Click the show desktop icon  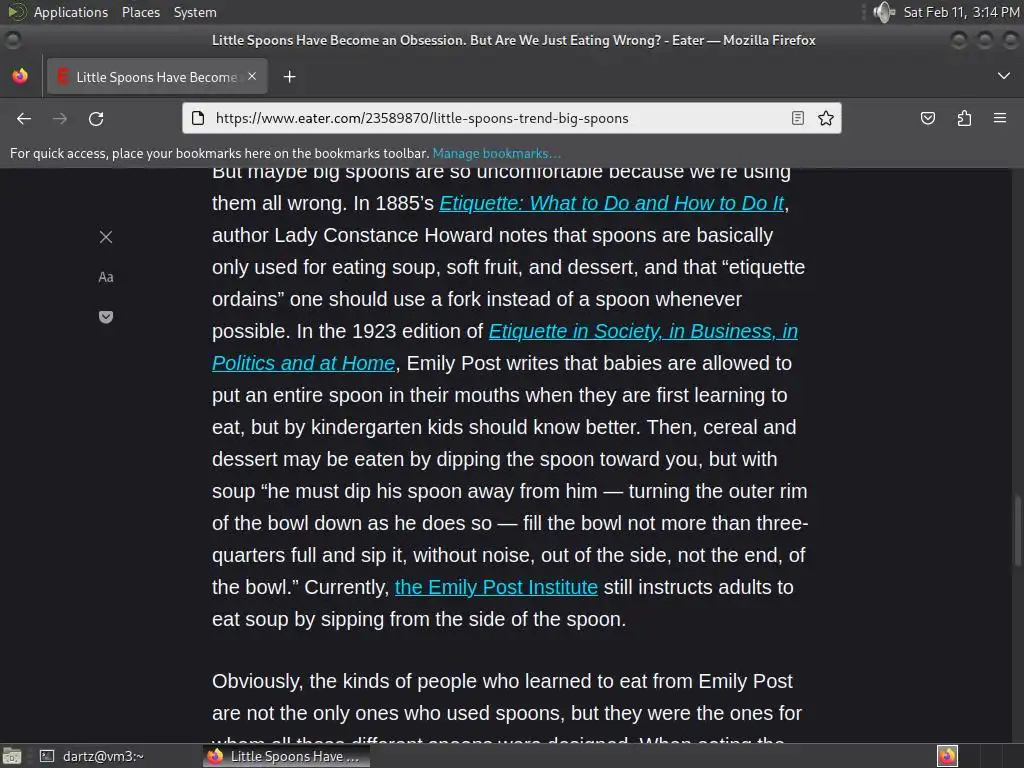click(12, 756)
